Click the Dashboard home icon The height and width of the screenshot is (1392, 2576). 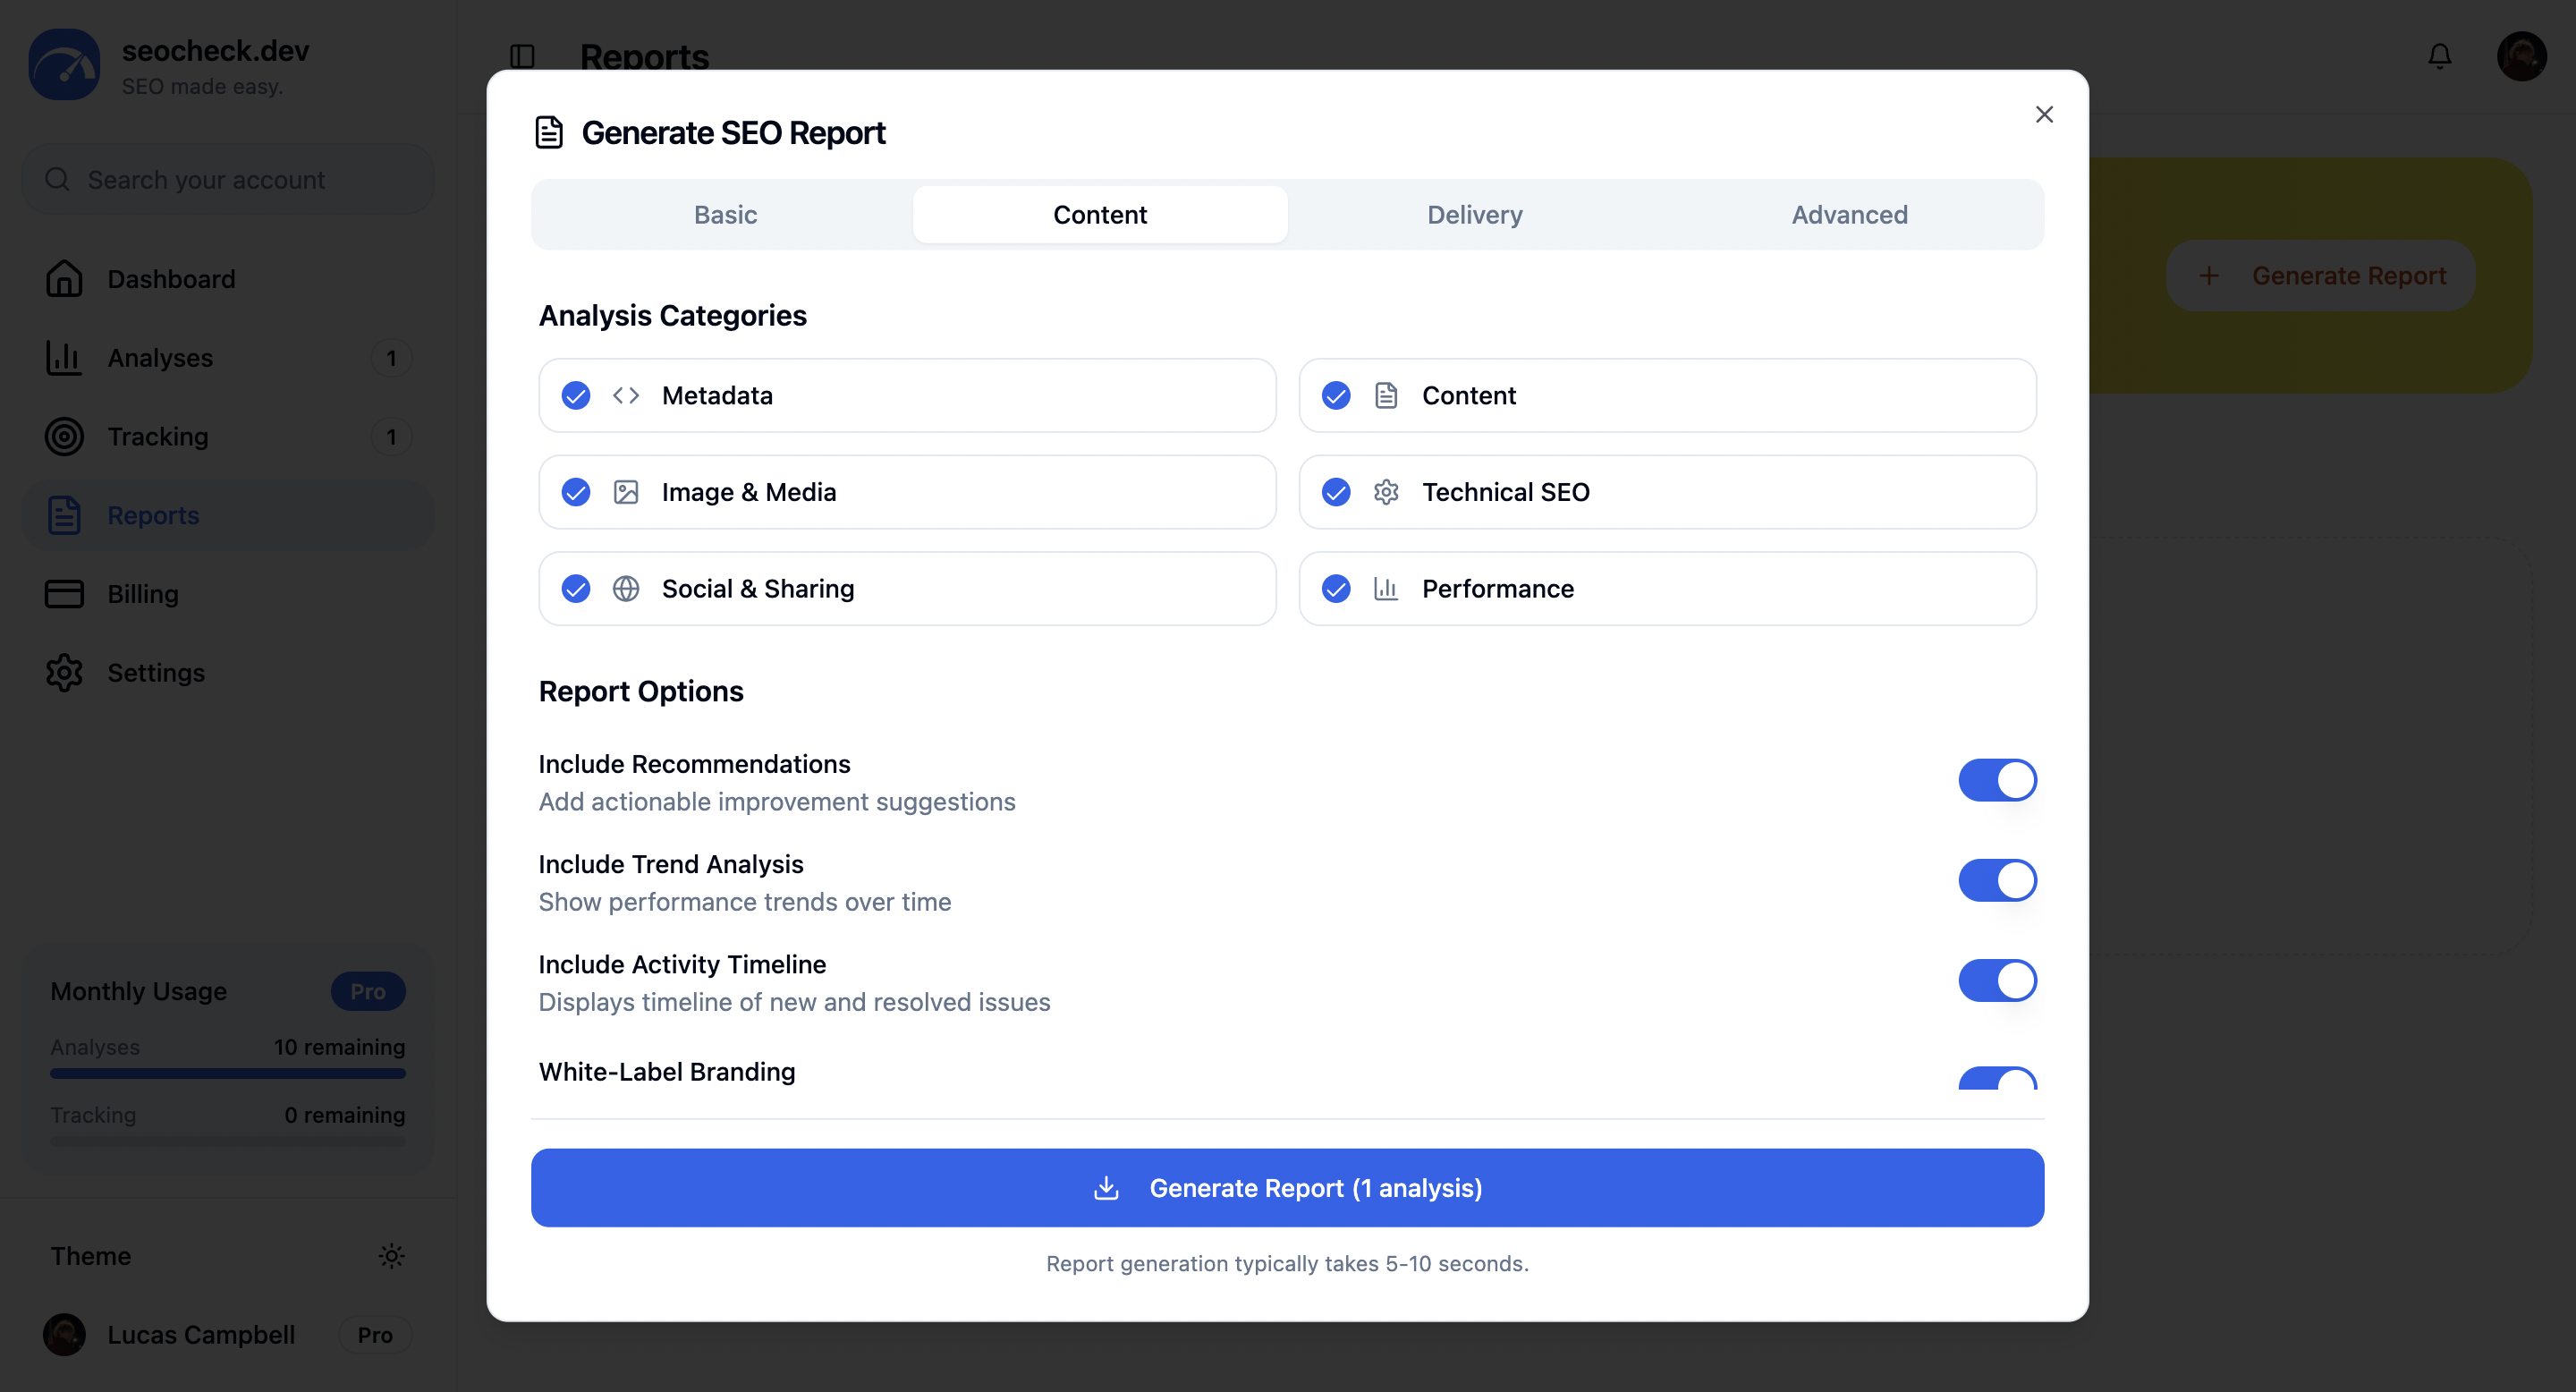tap(64, 279)
